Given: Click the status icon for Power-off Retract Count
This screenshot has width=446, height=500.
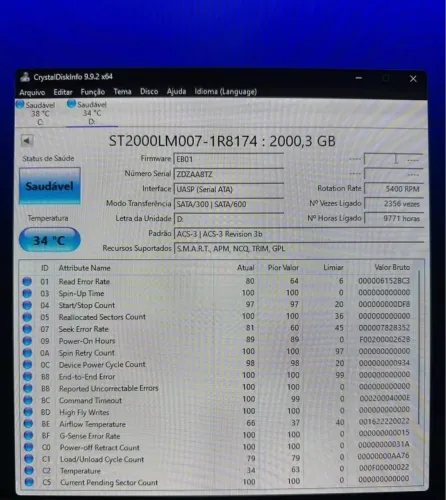Looking at the screenshot, I should 29,447.
